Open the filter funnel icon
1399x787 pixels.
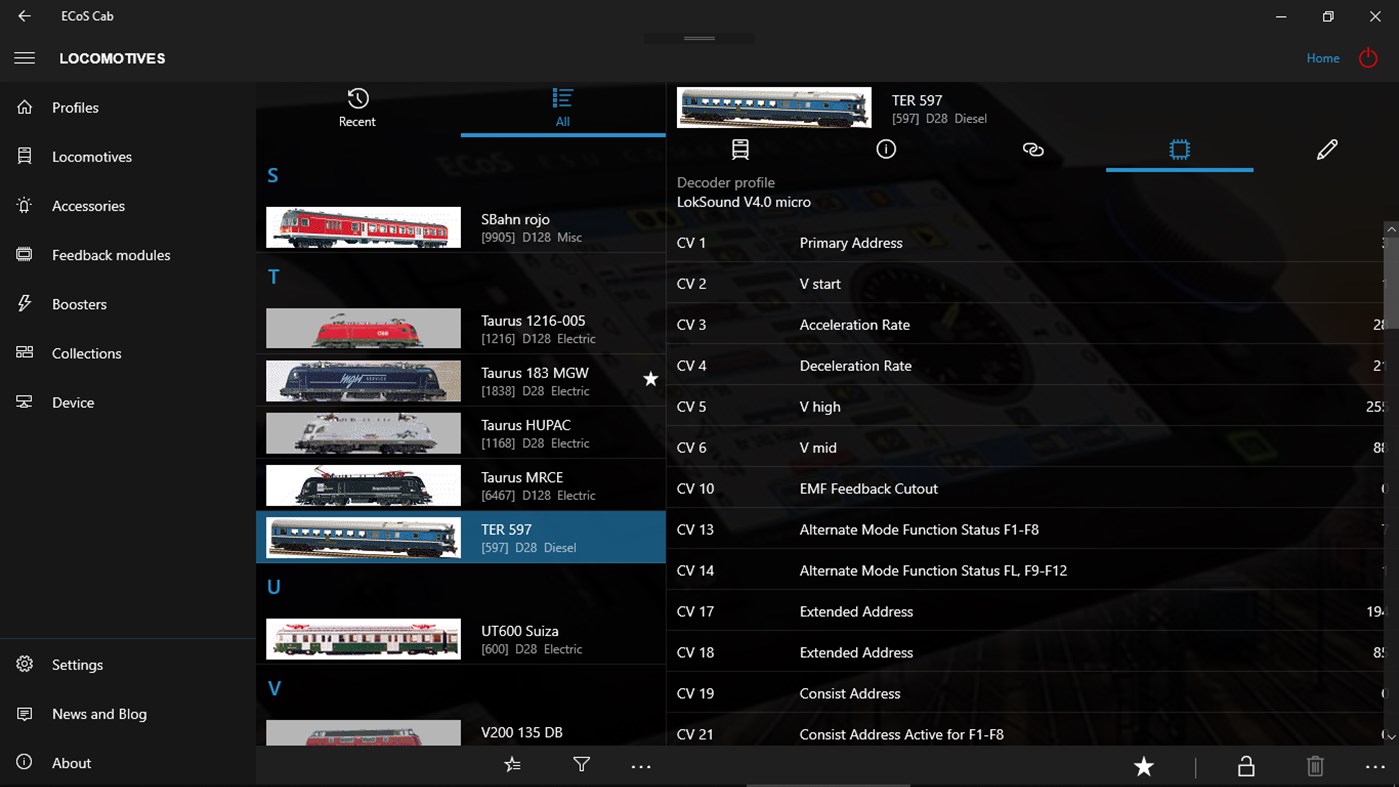[581, 765]
